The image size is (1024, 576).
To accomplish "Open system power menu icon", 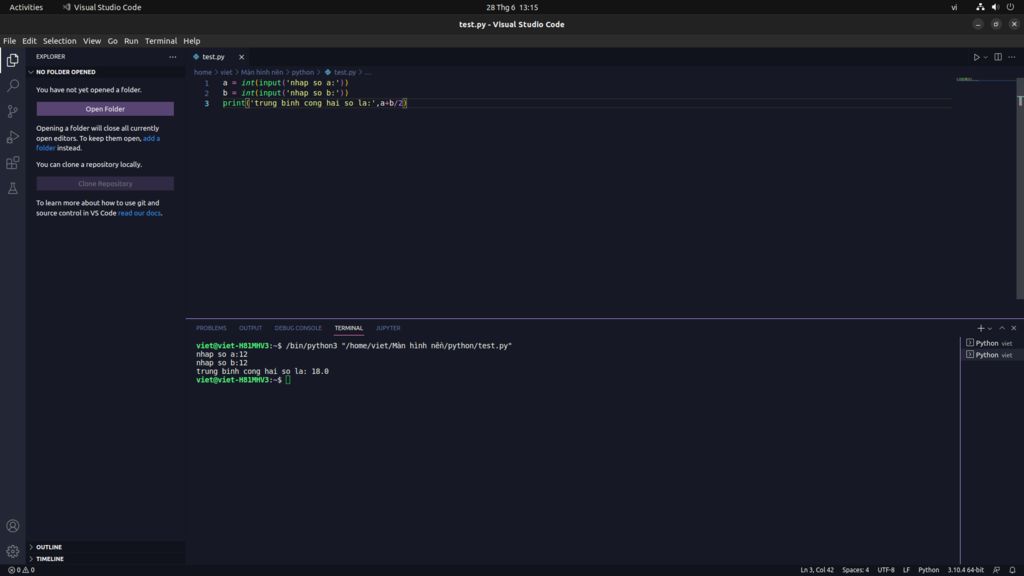I will click(x=1010, y=7).
